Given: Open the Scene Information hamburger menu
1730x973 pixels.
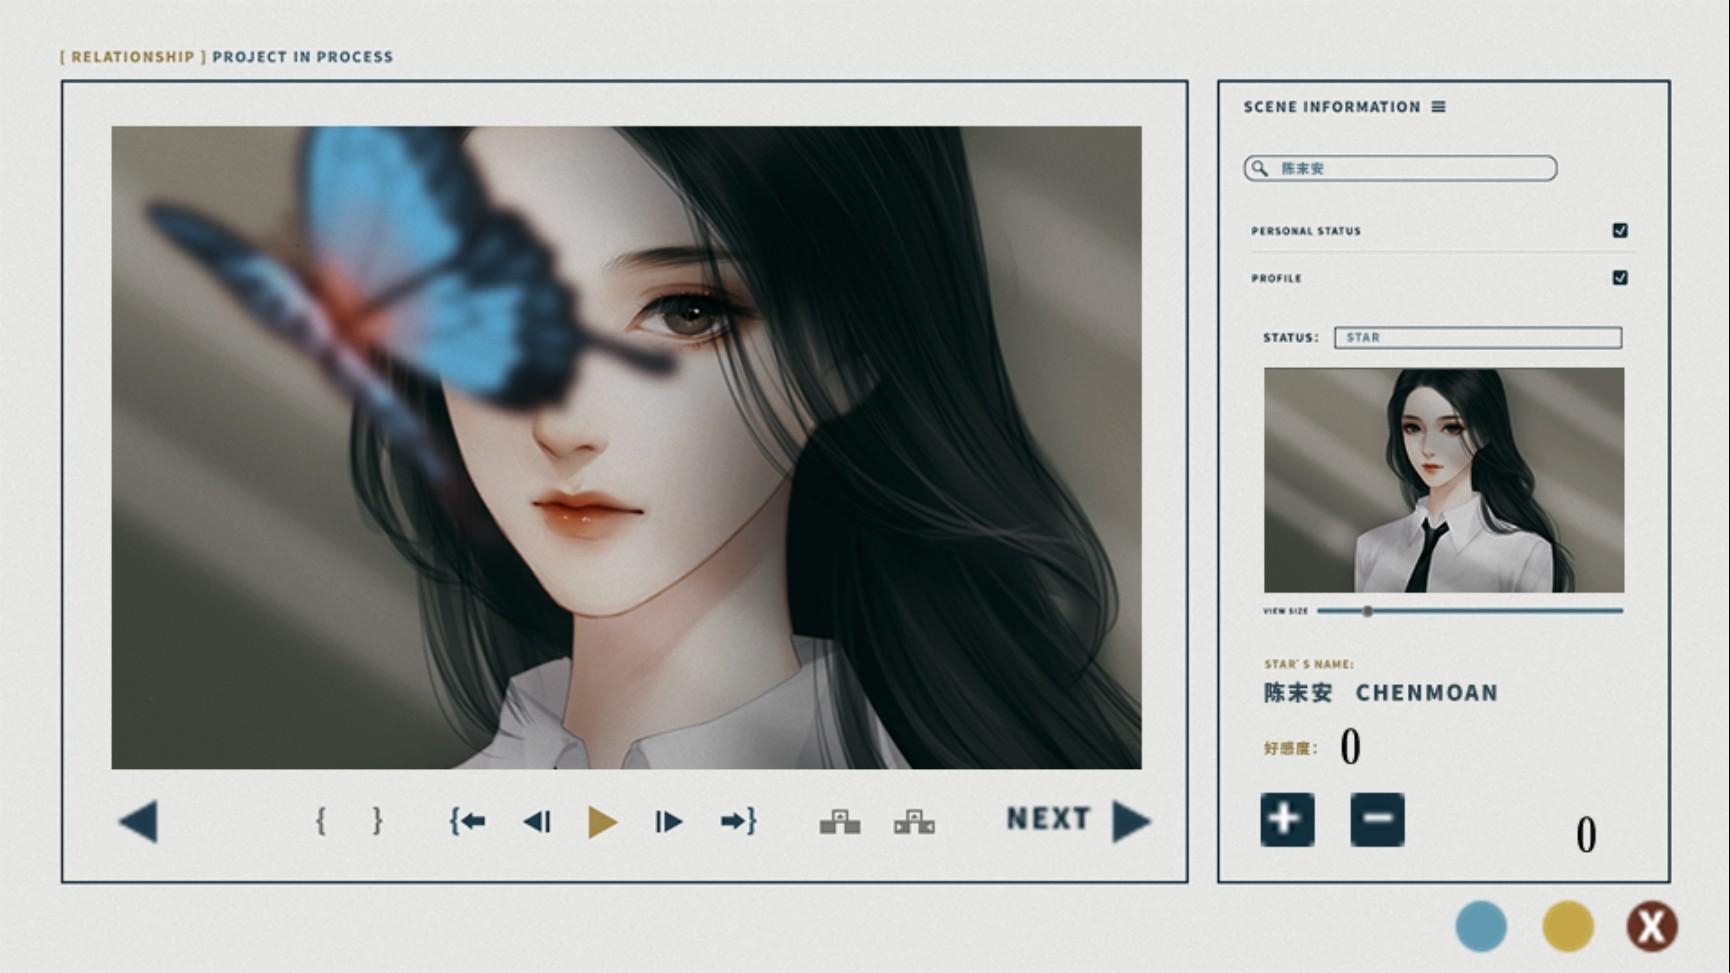Looking at the screenshot, I should [x=1439, y=107].
